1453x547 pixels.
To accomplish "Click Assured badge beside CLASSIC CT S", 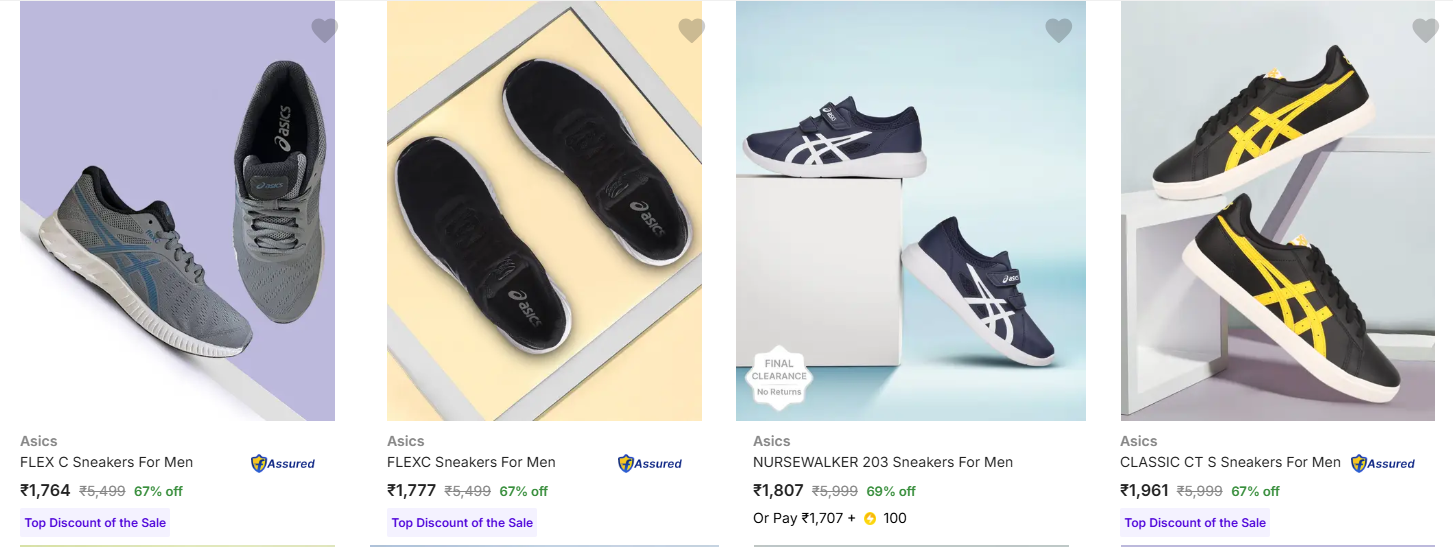I will click(x=1383, y=463).
